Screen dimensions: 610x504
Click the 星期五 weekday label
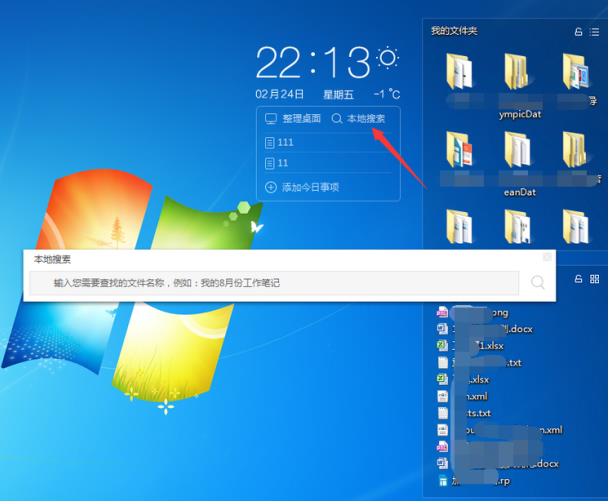[338, 94]
